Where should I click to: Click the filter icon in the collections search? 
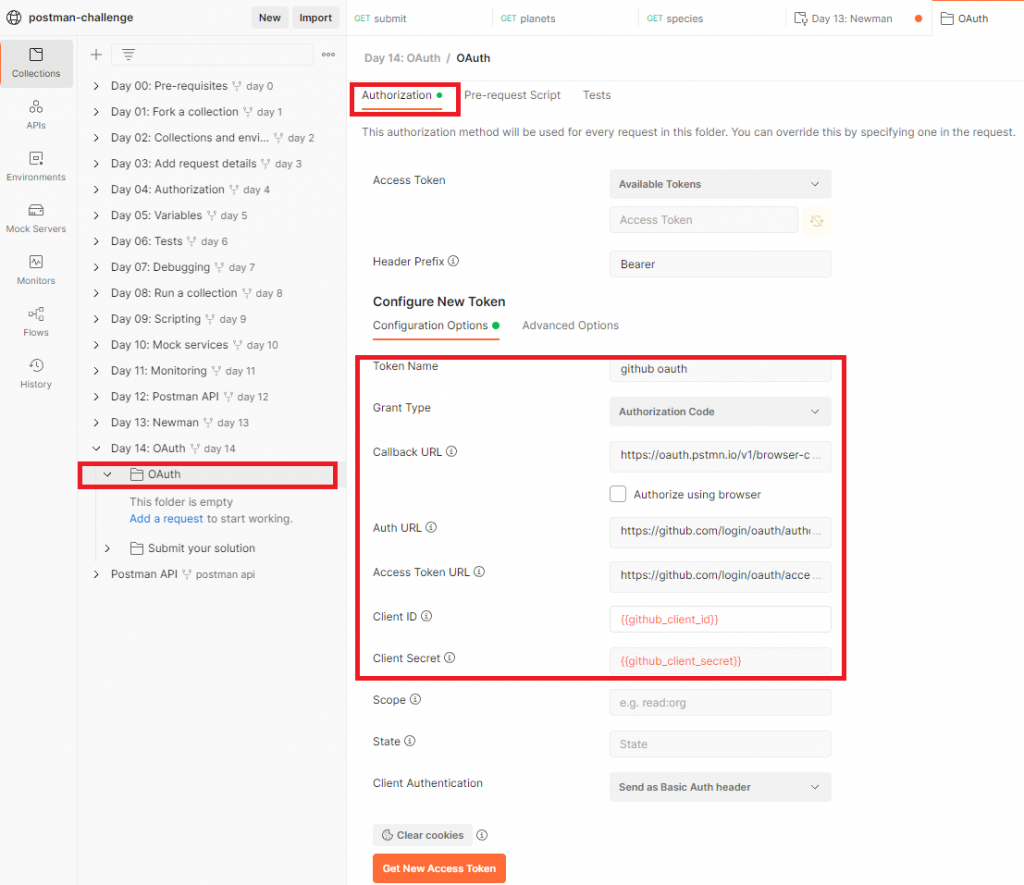click(x=129, y=55)
